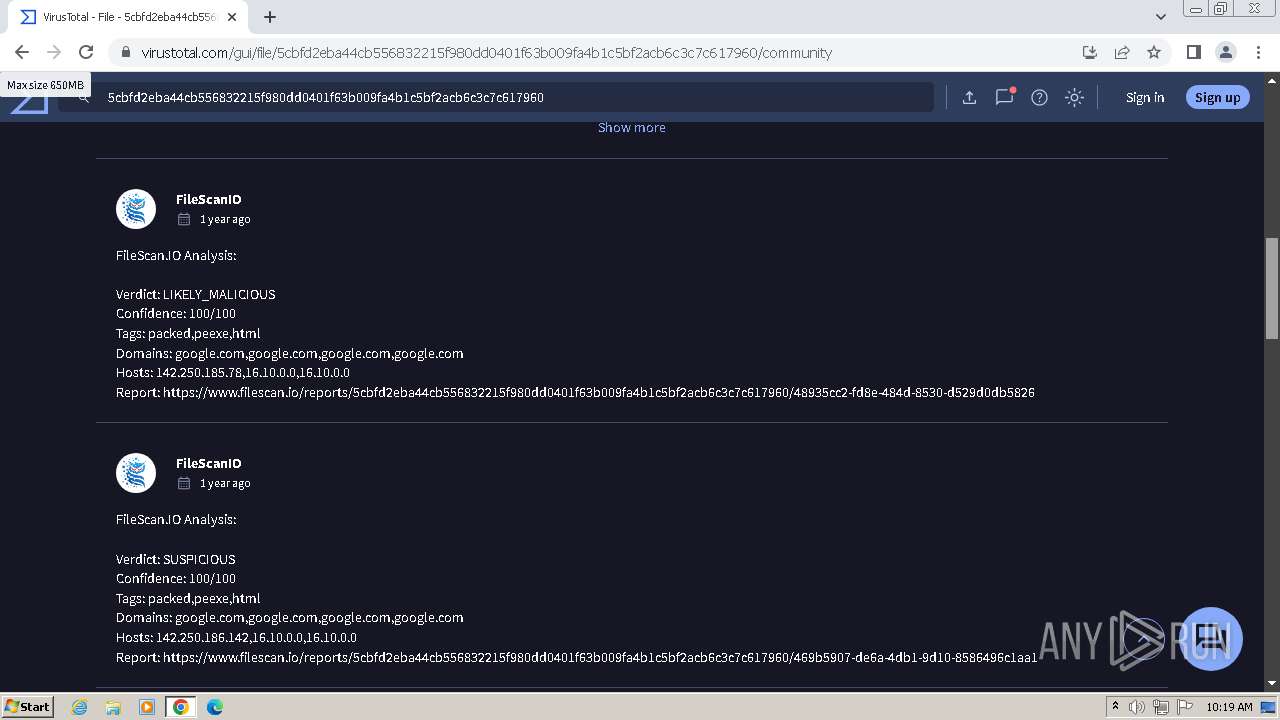Open the Windows Start menu
1280x720 pixels.
(x=27, y=706)
